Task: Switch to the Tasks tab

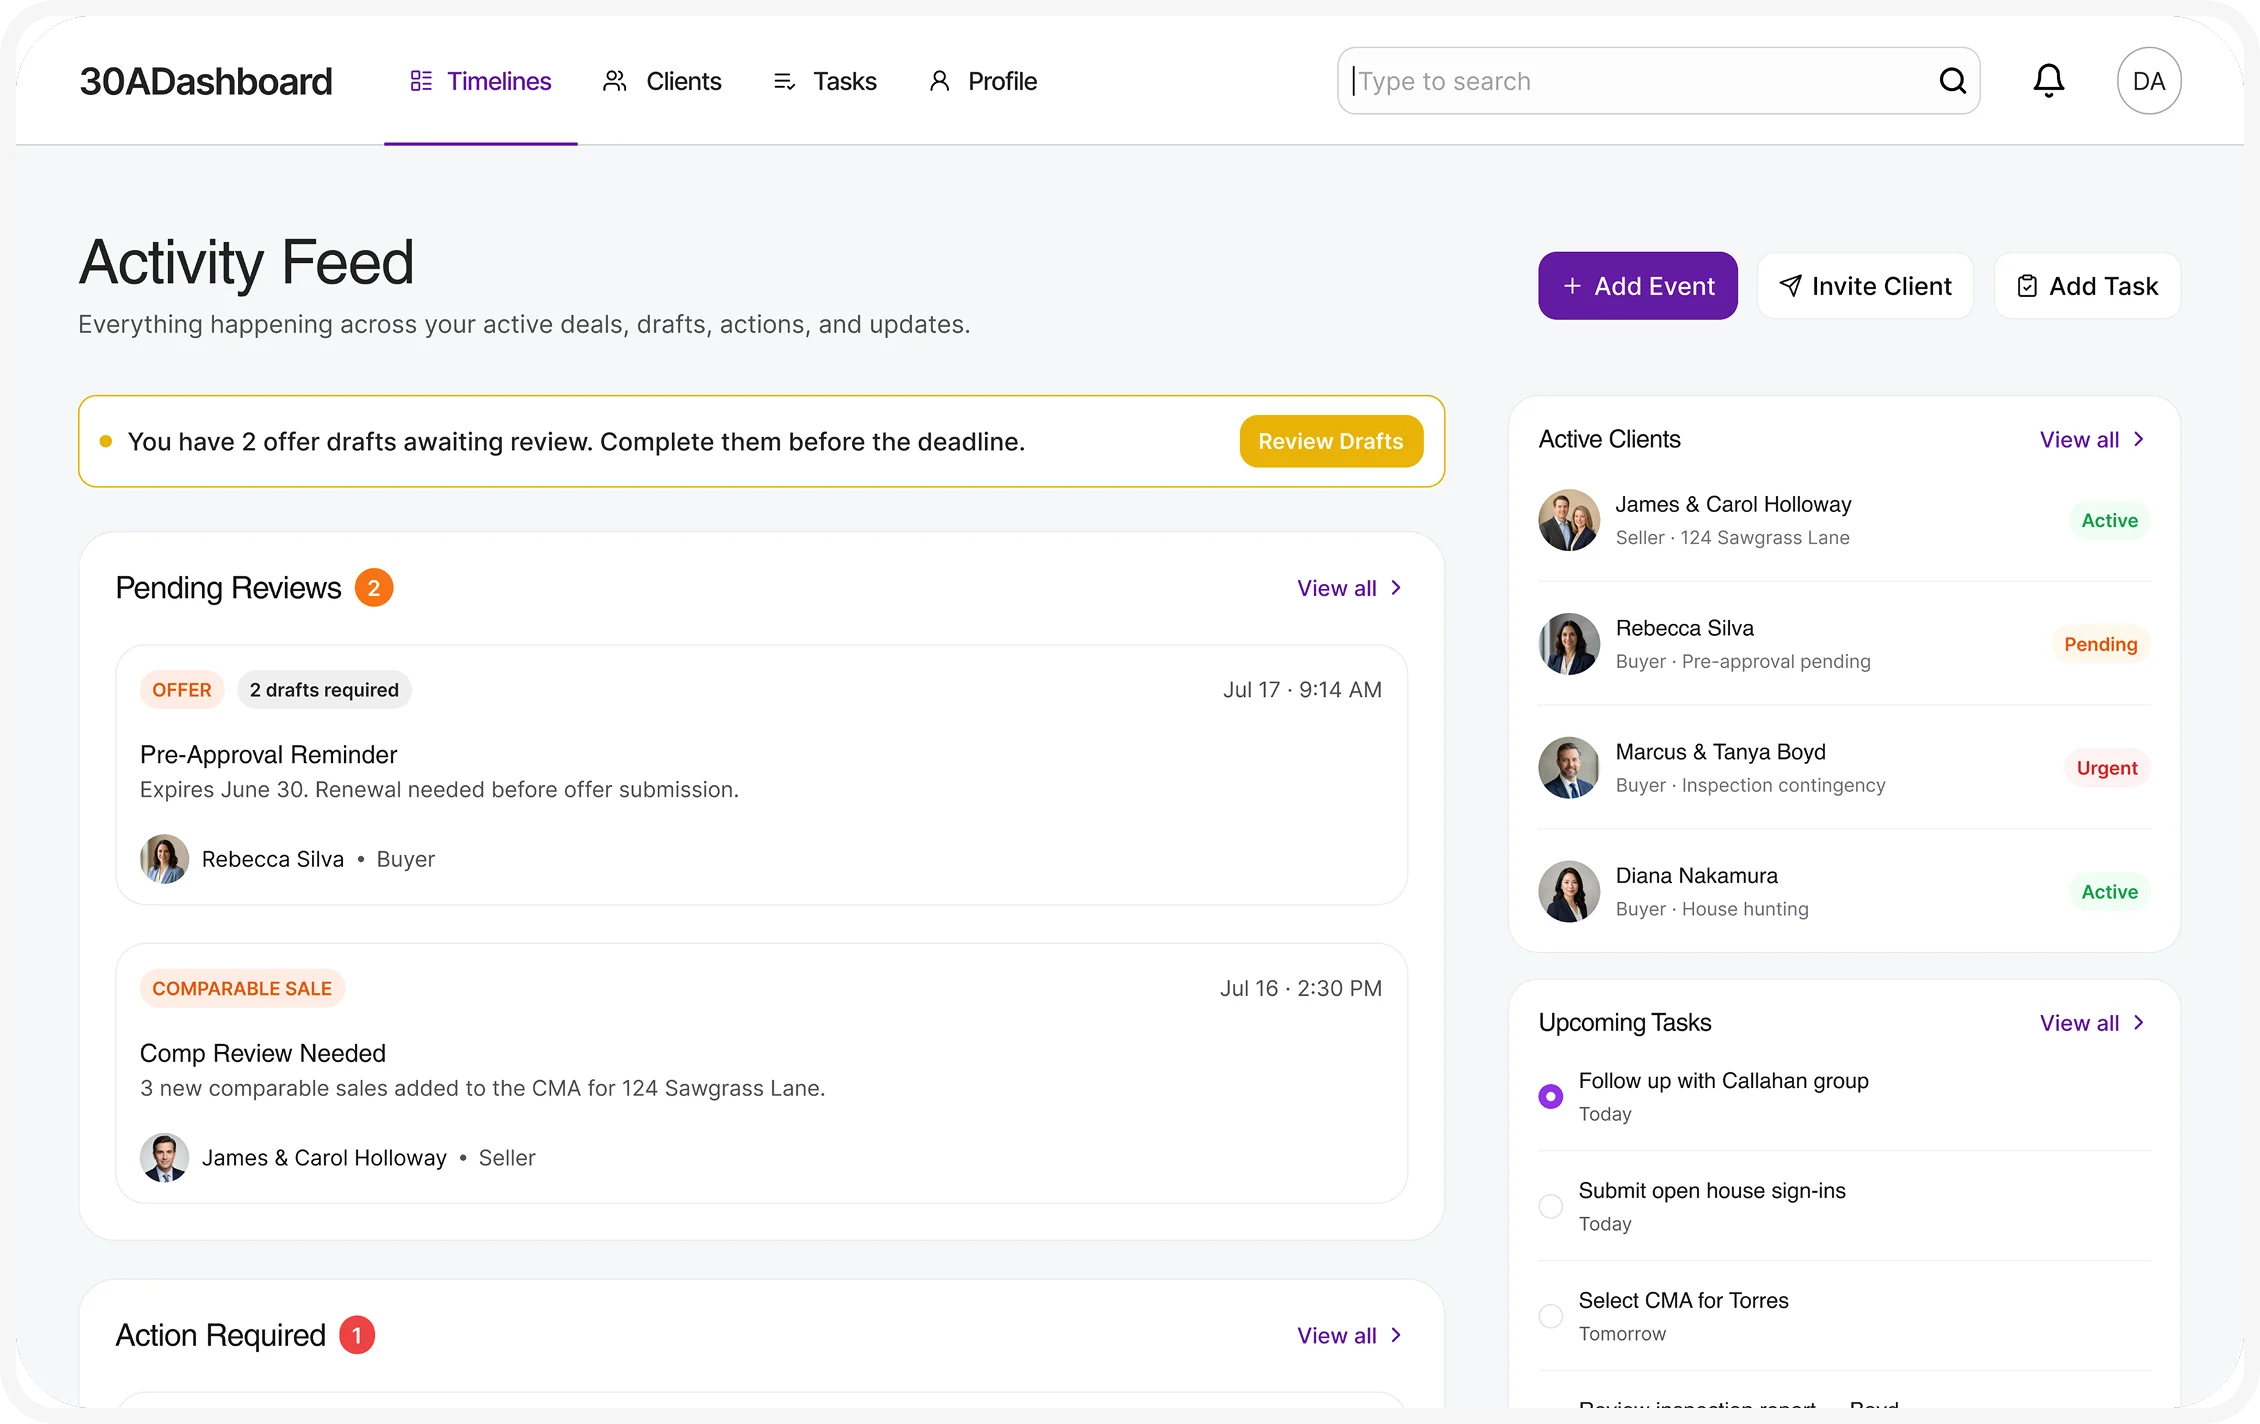Action: click(x=825, y=81)
